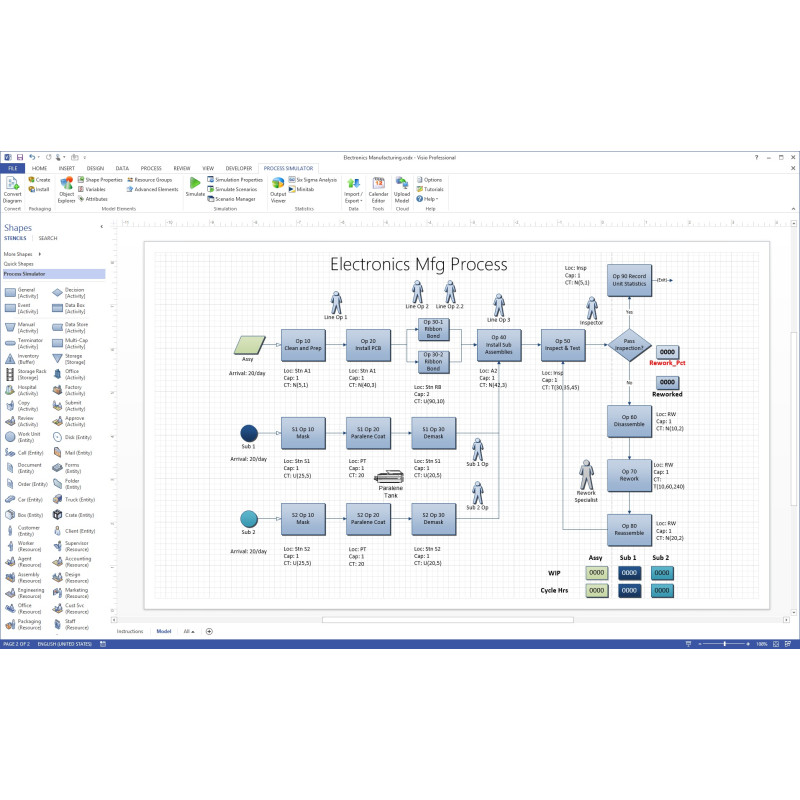
Task: Switch to the DEVELOPER ribbon tab
Action: pyautogui.click(x=239, y=168)
